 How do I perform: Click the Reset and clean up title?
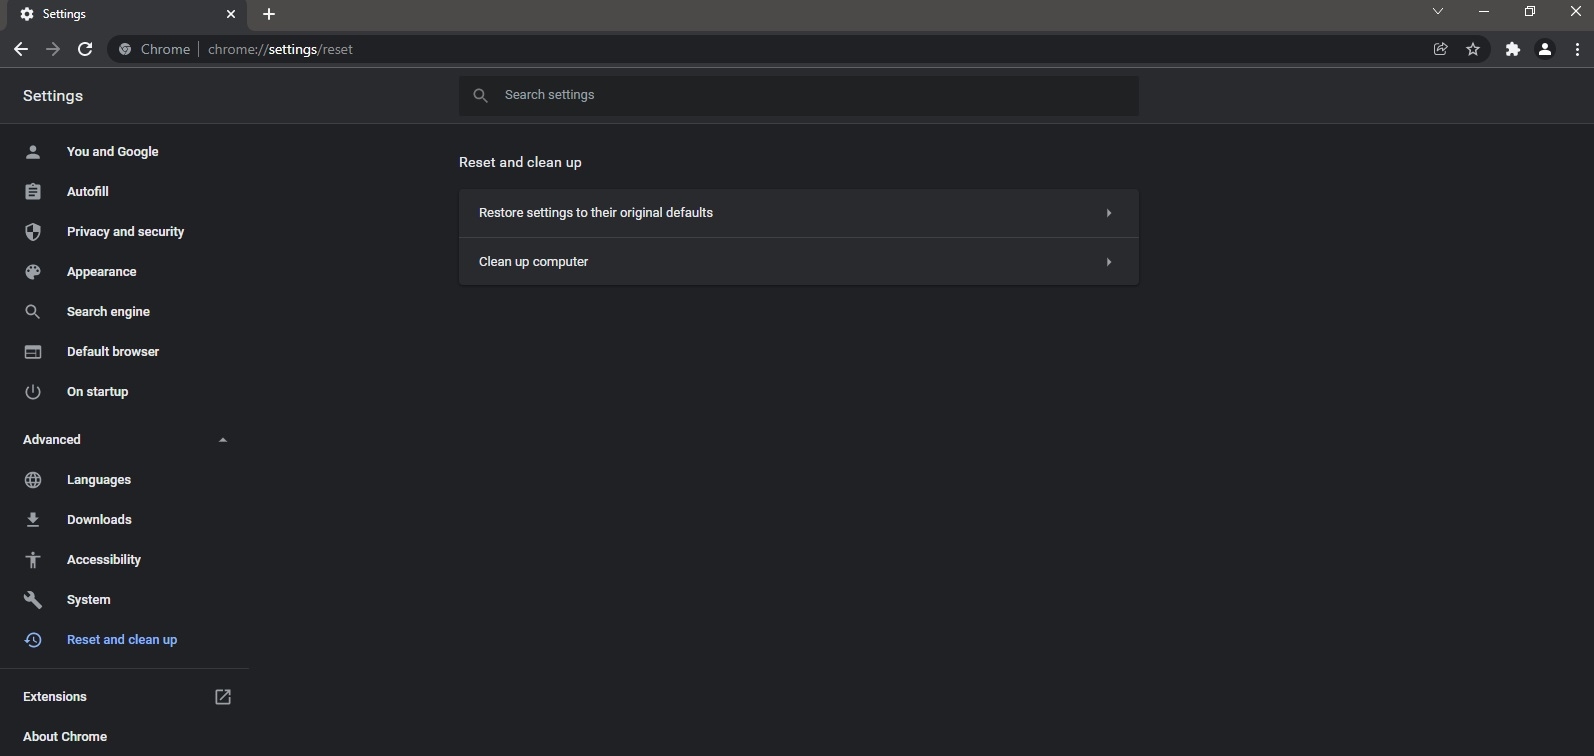click(520, 162)
